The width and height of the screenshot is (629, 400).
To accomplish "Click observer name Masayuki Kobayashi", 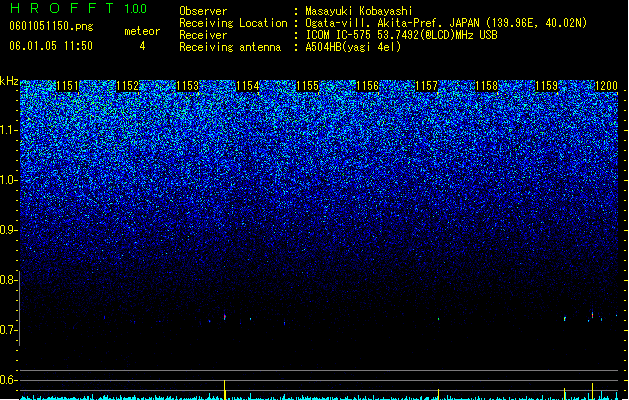I will (359, 11).
